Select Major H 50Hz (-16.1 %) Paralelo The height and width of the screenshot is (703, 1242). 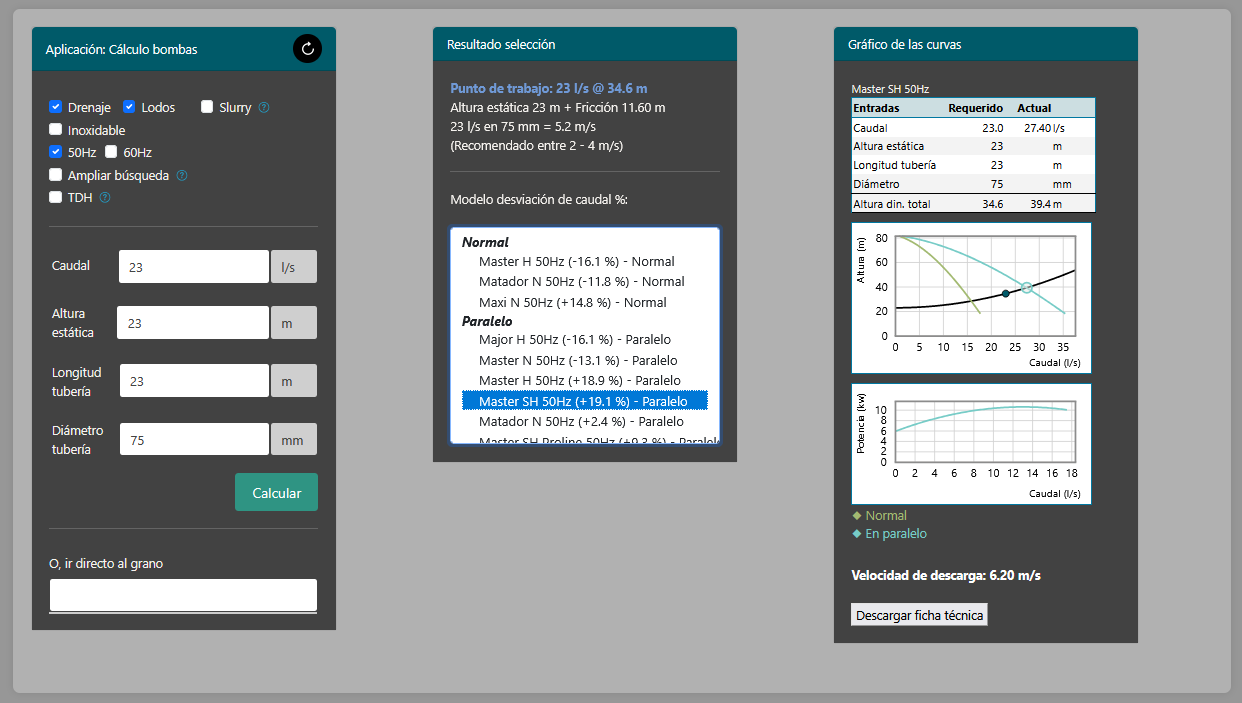pyautogui.click(x=574, y=340)
